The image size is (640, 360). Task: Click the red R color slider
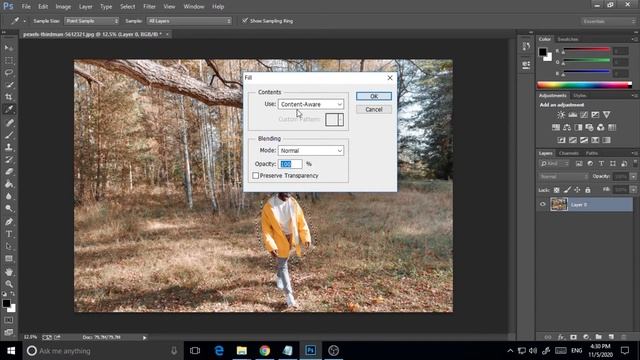click(587, 50)
